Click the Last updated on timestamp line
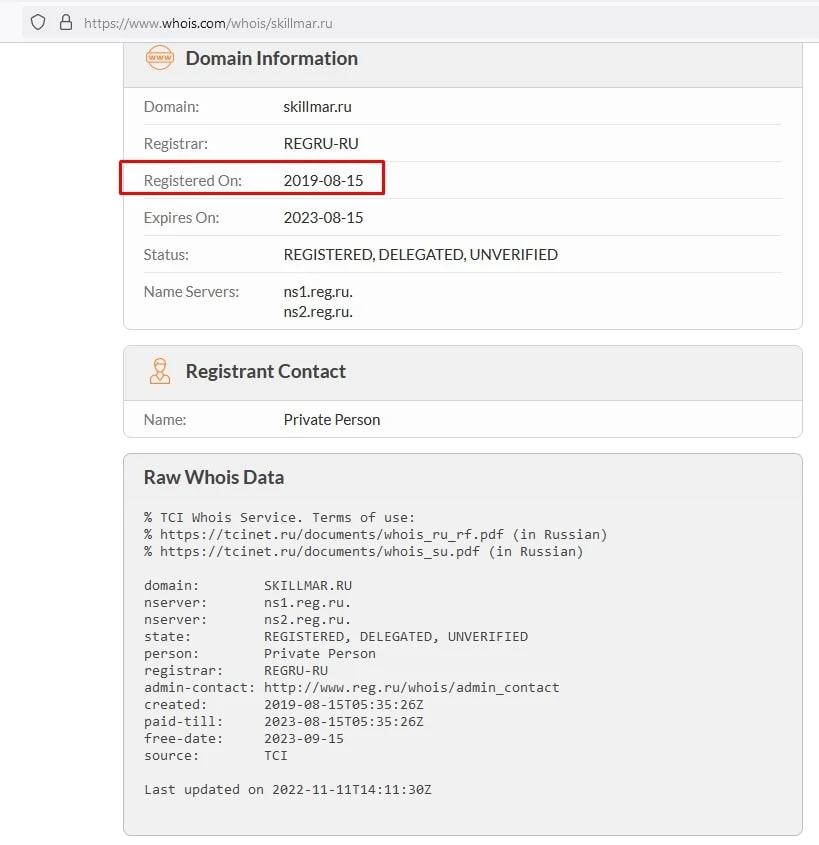This screenshot has width=819, height=845. 288,789
